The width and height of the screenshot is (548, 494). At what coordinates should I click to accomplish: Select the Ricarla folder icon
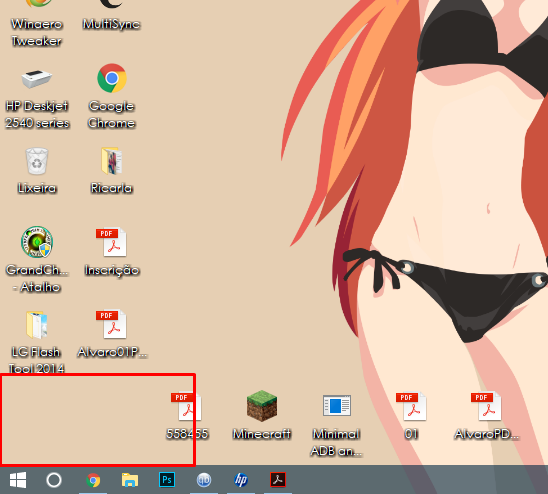point(111,171)
